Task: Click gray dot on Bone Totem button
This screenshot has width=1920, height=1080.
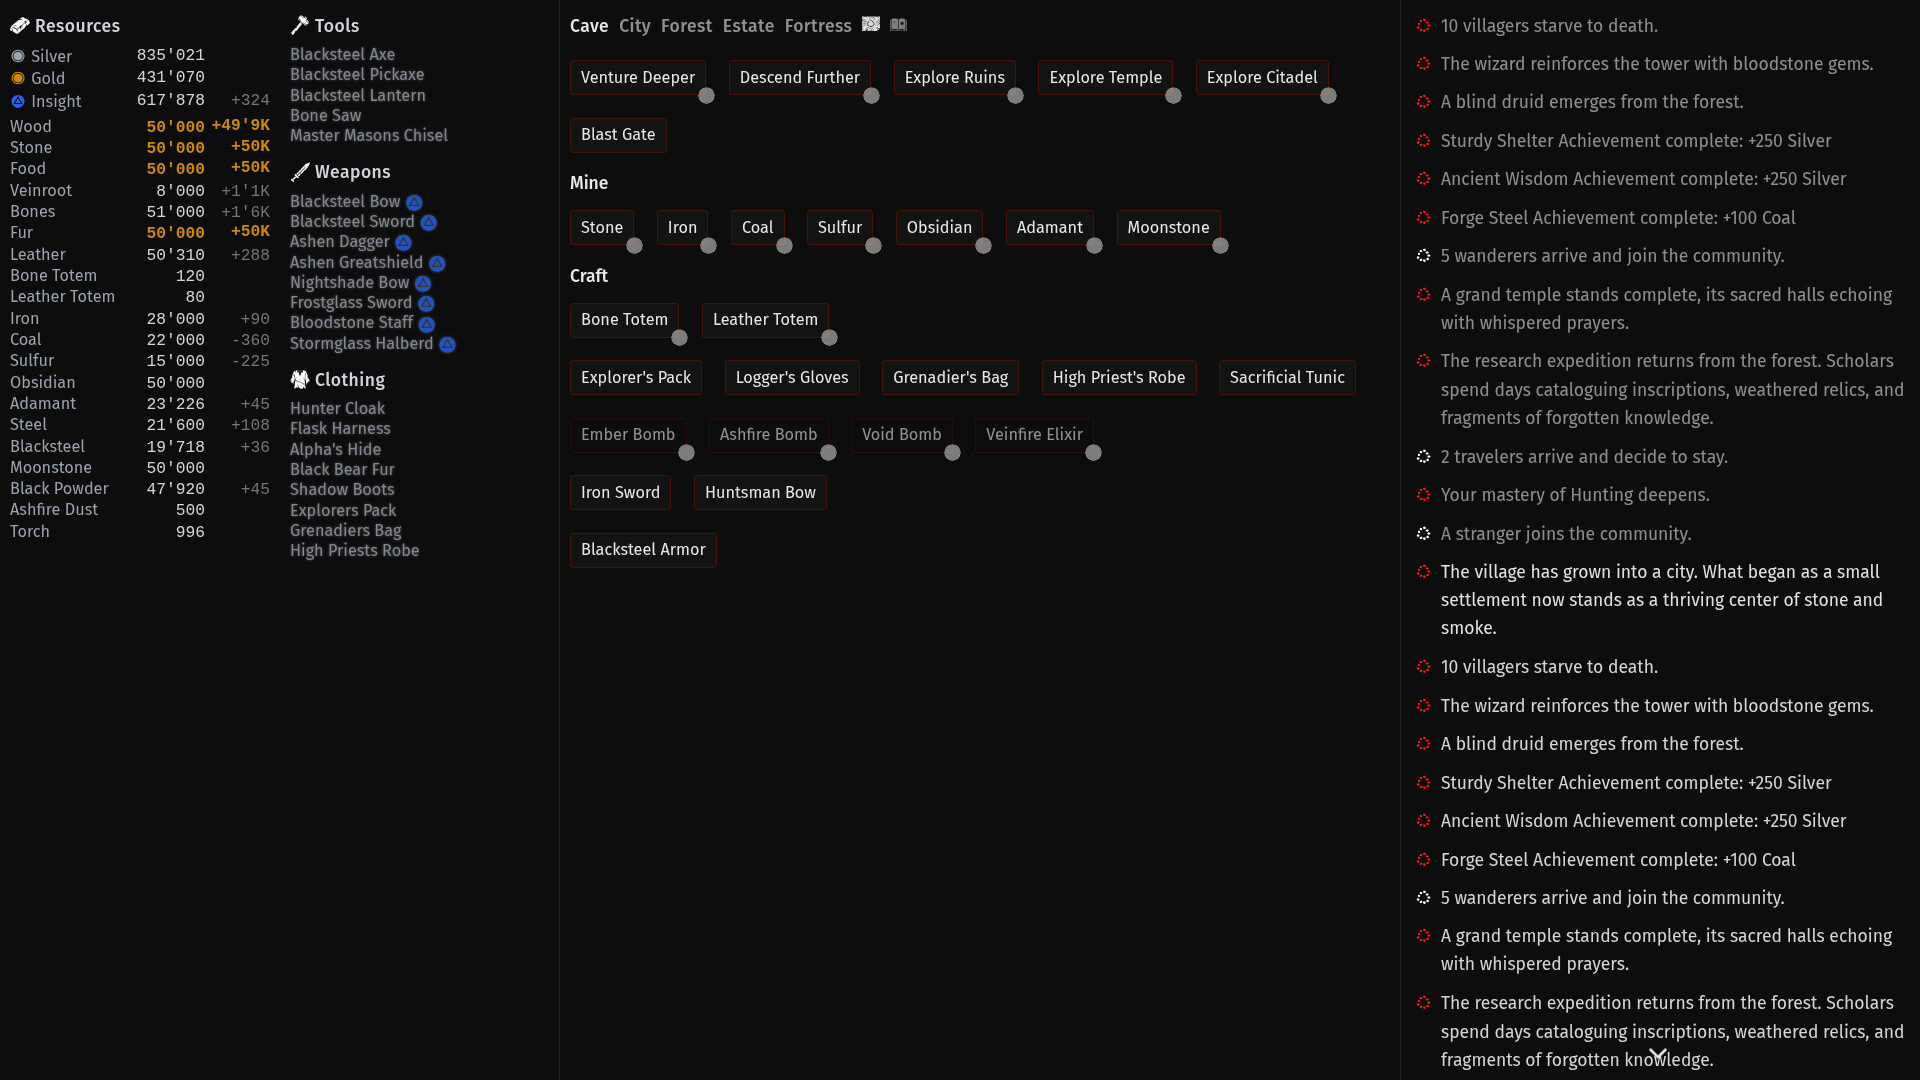Action: (679, 338)
